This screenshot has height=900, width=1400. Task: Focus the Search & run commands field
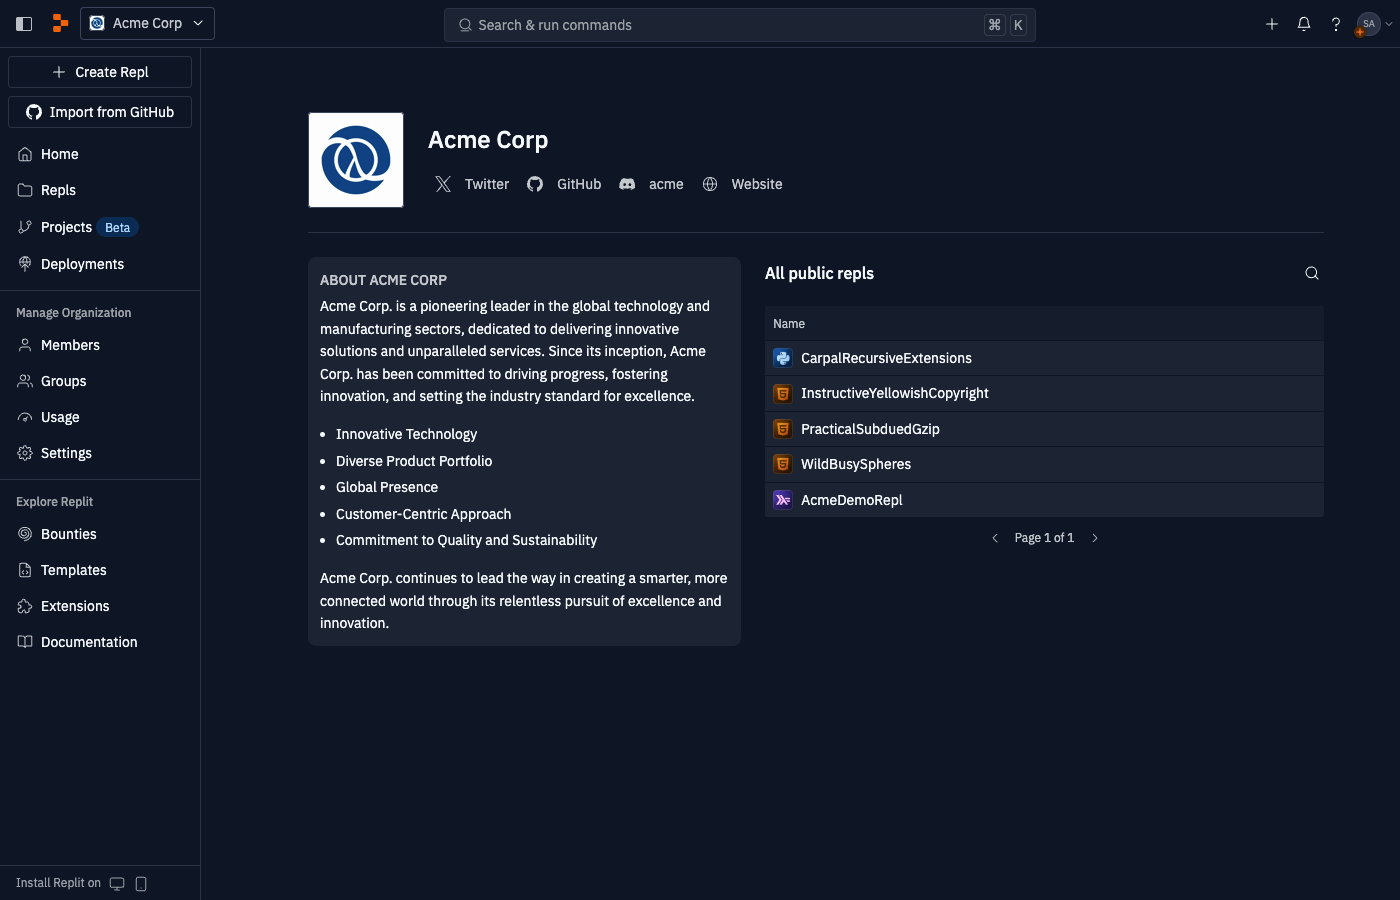[739, 25]
